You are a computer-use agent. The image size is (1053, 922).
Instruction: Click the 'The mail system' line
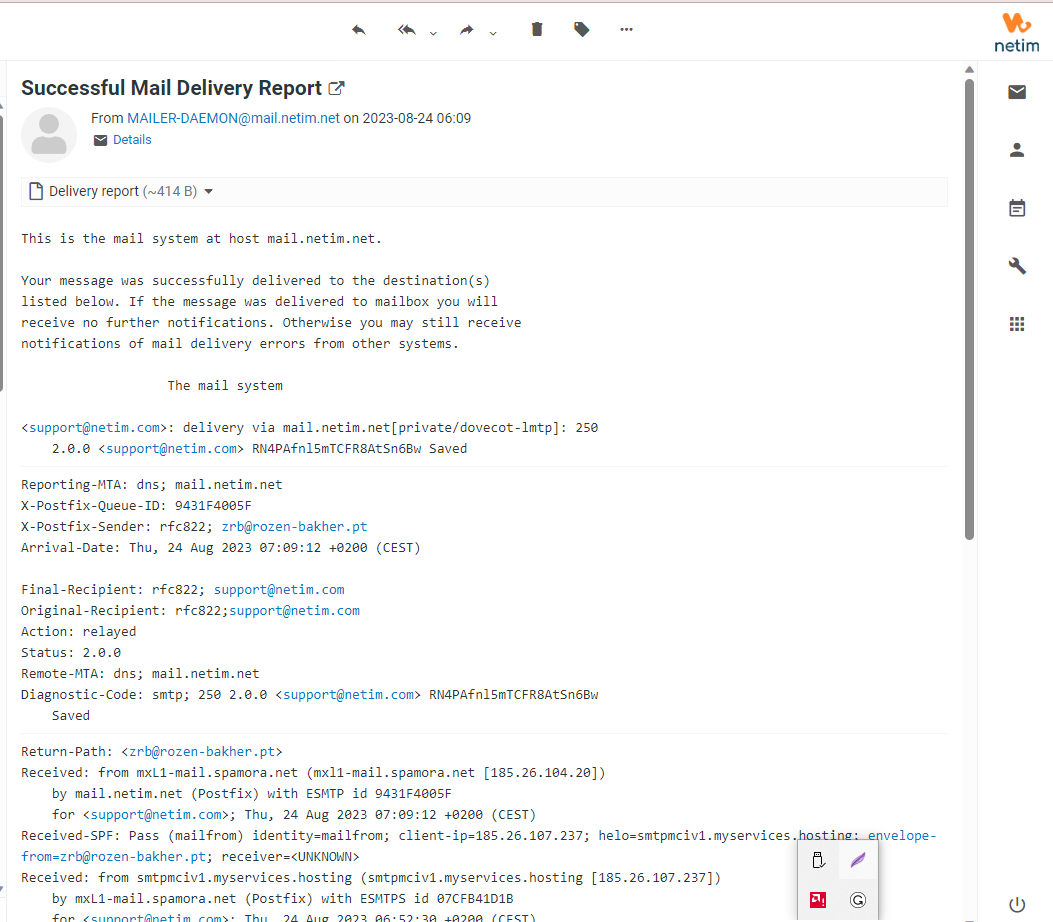pos(225,385)
